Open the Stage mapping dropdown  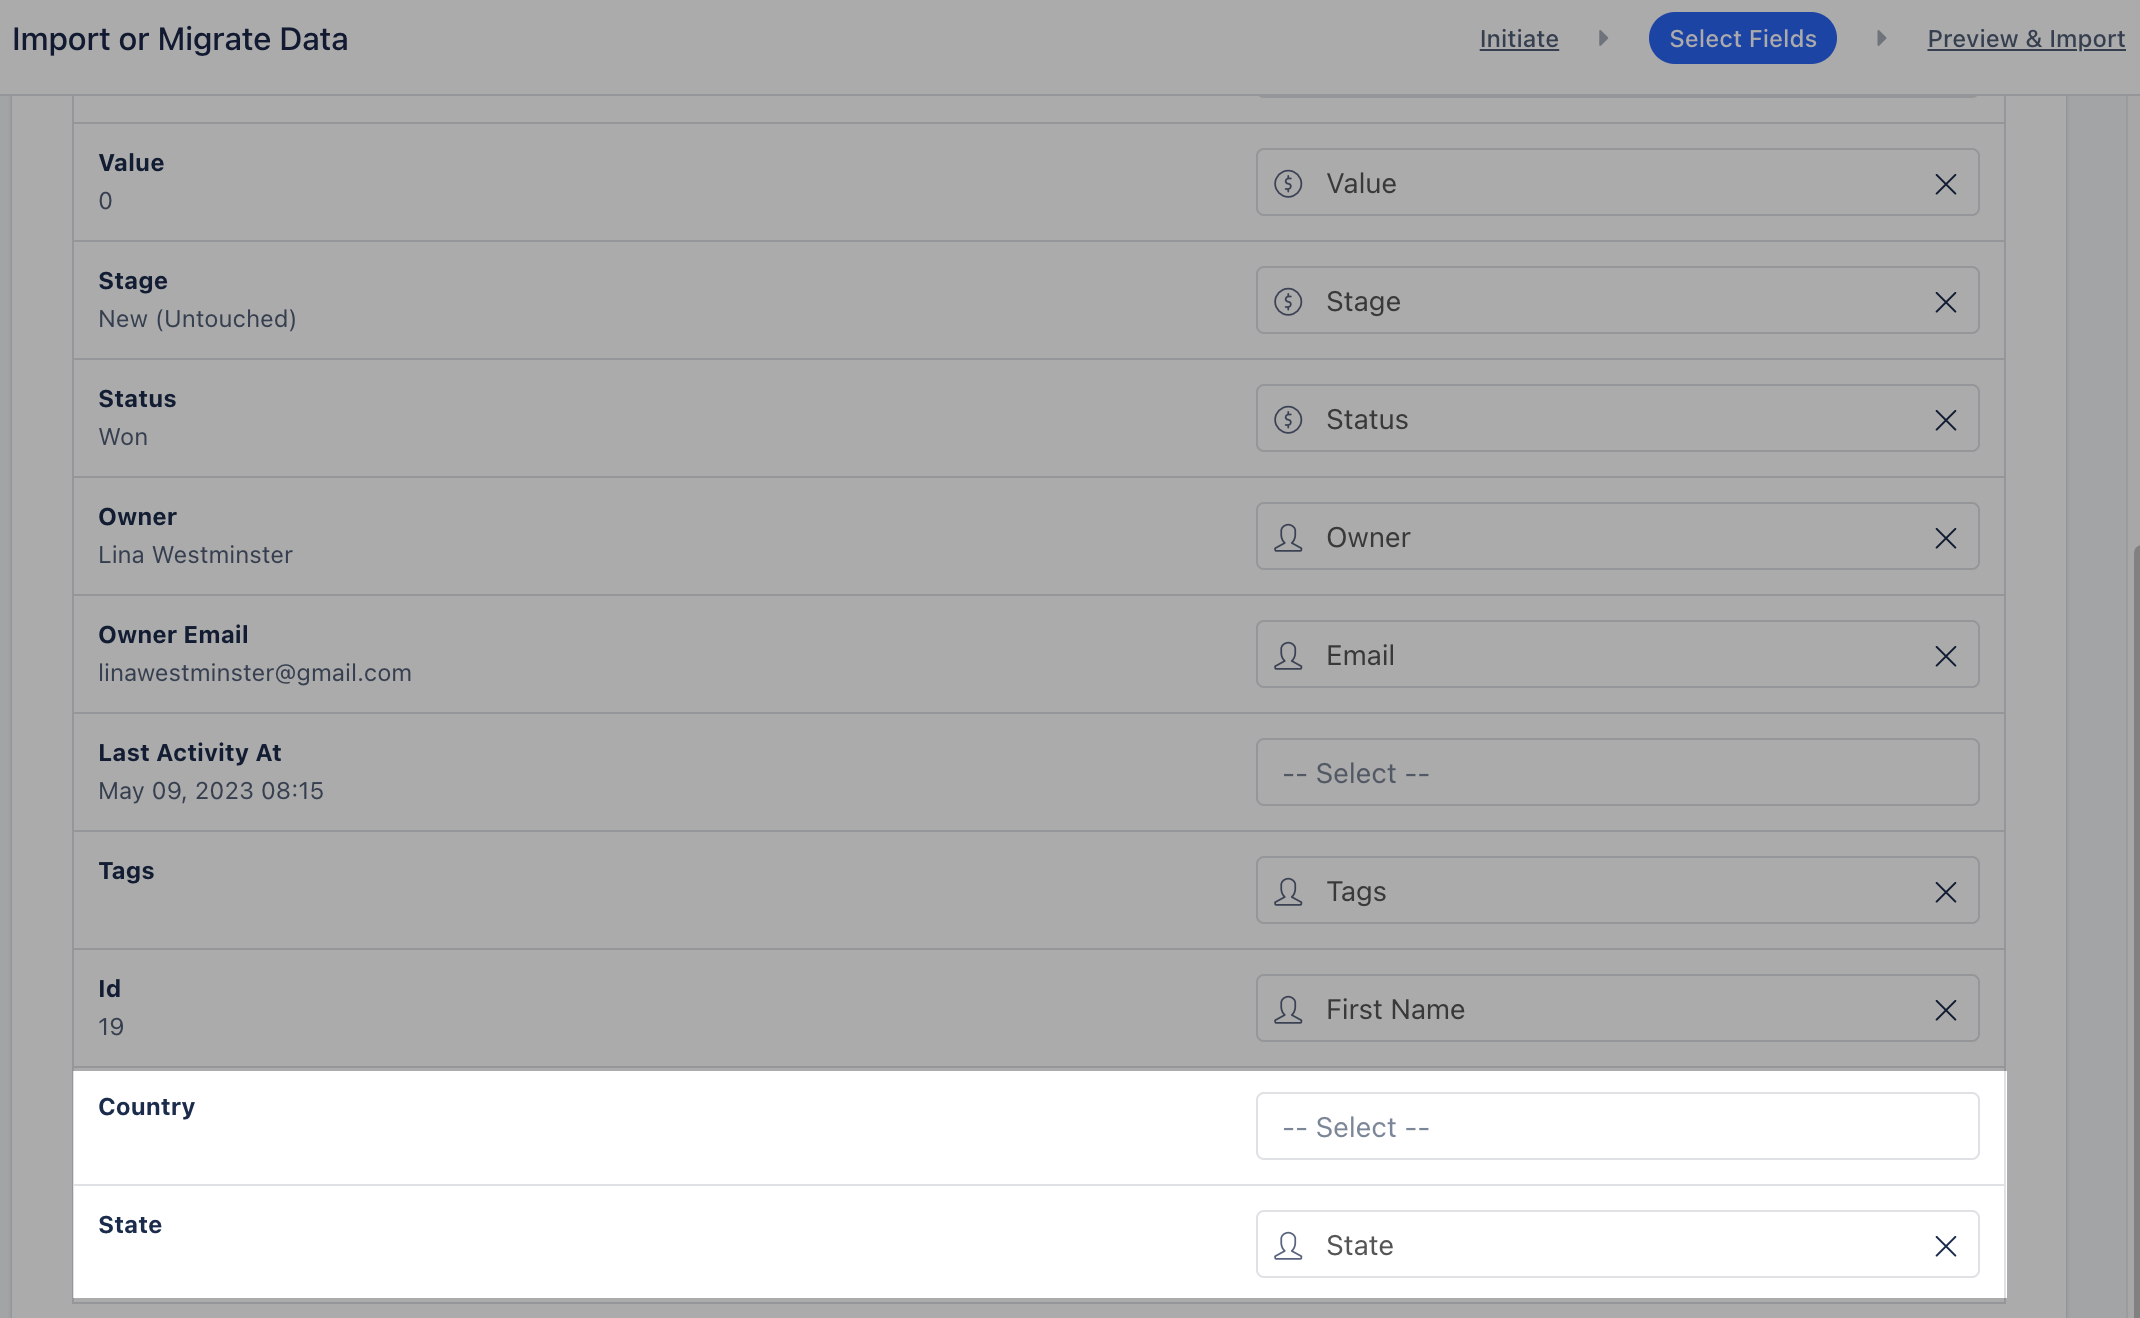point(1617,300)
